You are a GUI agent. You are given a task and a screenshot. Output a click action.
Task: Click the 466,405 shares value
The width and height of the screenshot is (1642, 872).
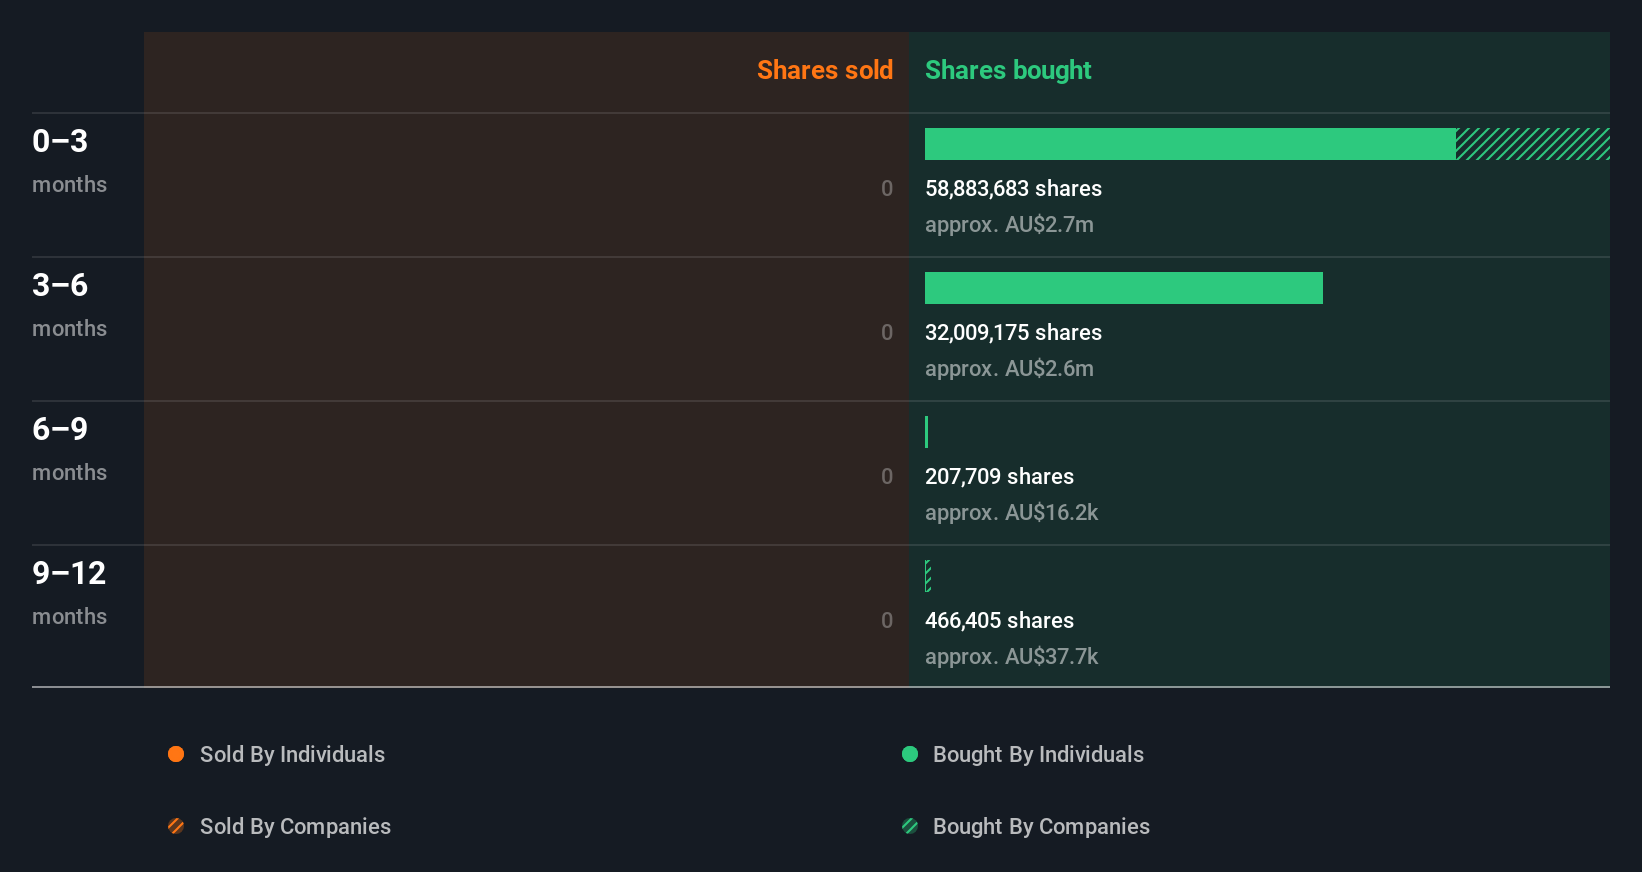click(999, 620)
